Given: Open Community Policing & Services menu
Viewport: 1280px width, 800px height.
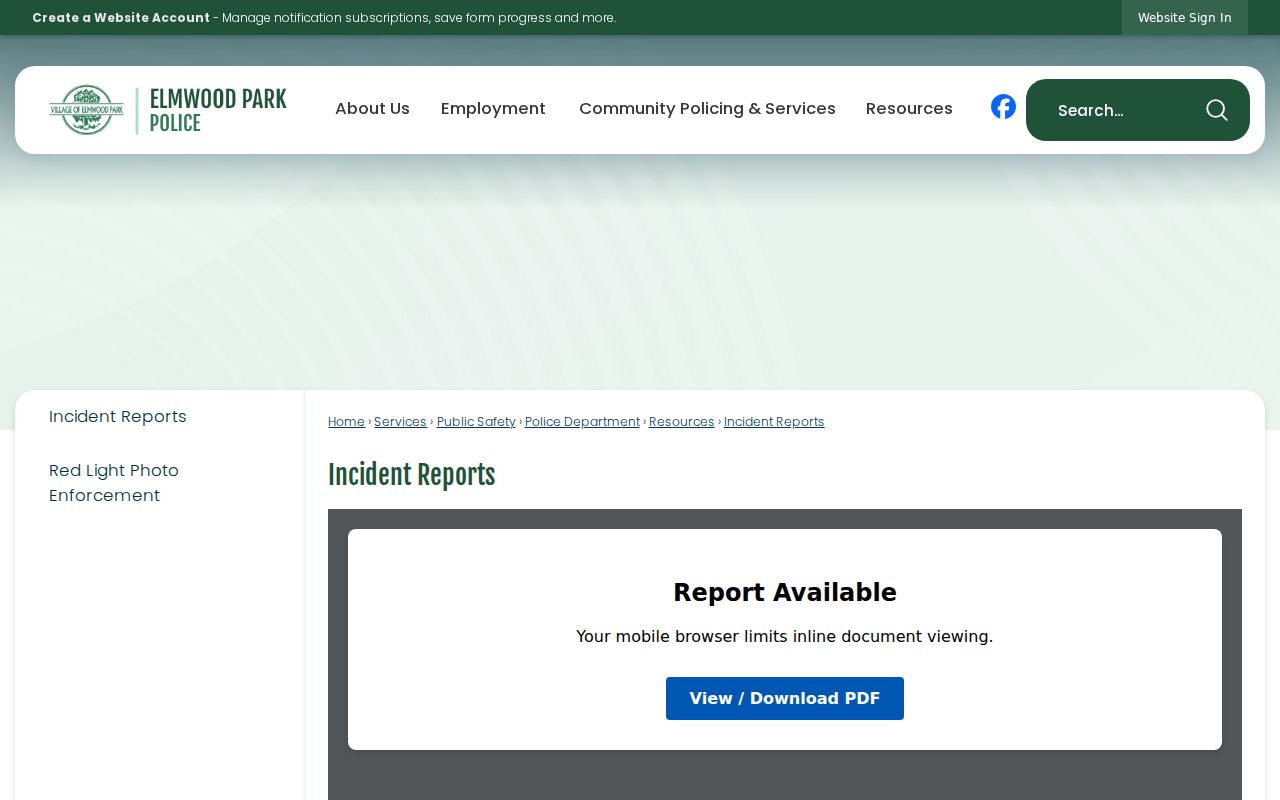Looking at the screenshot, I should (707, 109).
